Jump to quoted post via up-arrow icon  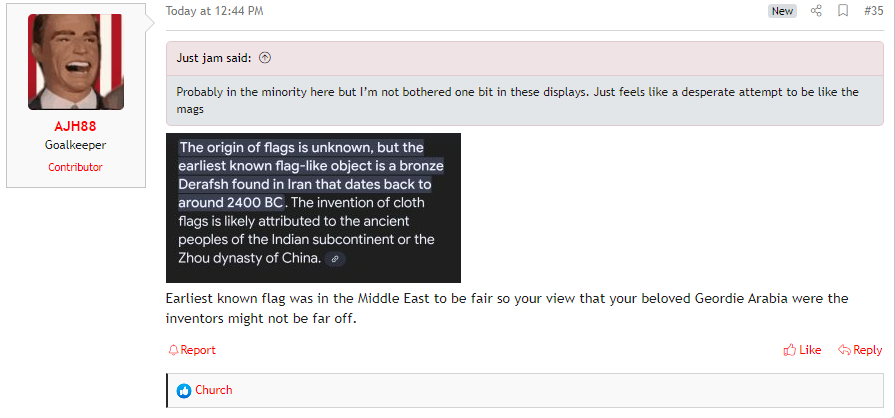tap(265, 58)
